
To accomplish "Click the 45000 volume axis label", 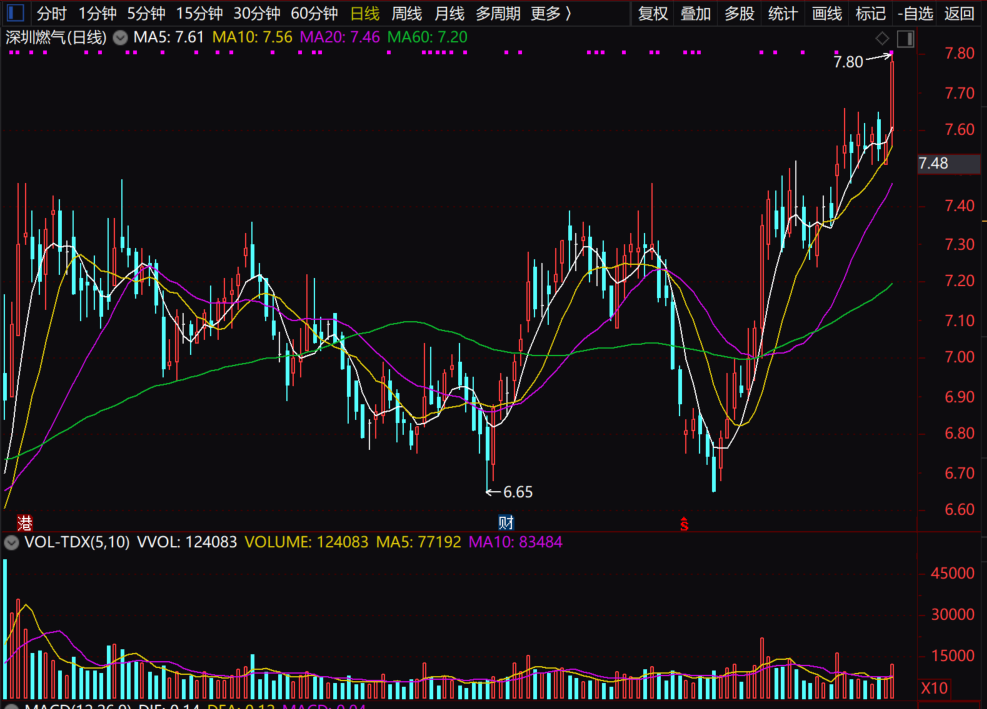I will (x=953, y=574).
